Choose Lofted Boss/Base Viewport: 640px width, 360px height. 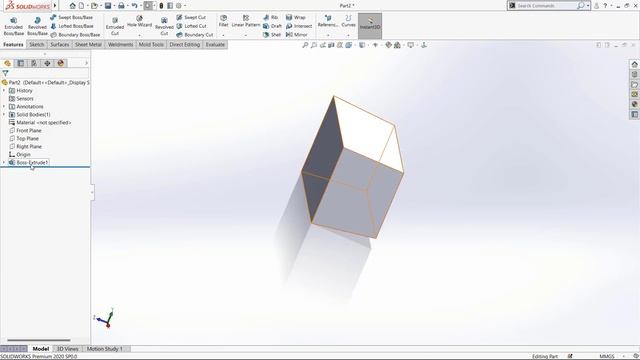72,26
